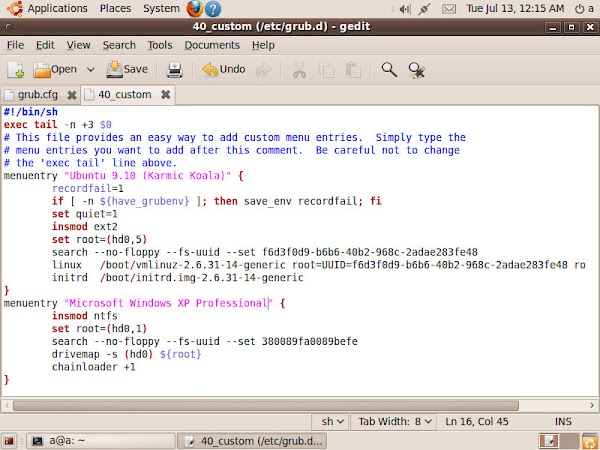Image resolution: width=600 pixels, height=450 pixels.
Task: Expand the Open recent files arrow
Action: point(91,70)
